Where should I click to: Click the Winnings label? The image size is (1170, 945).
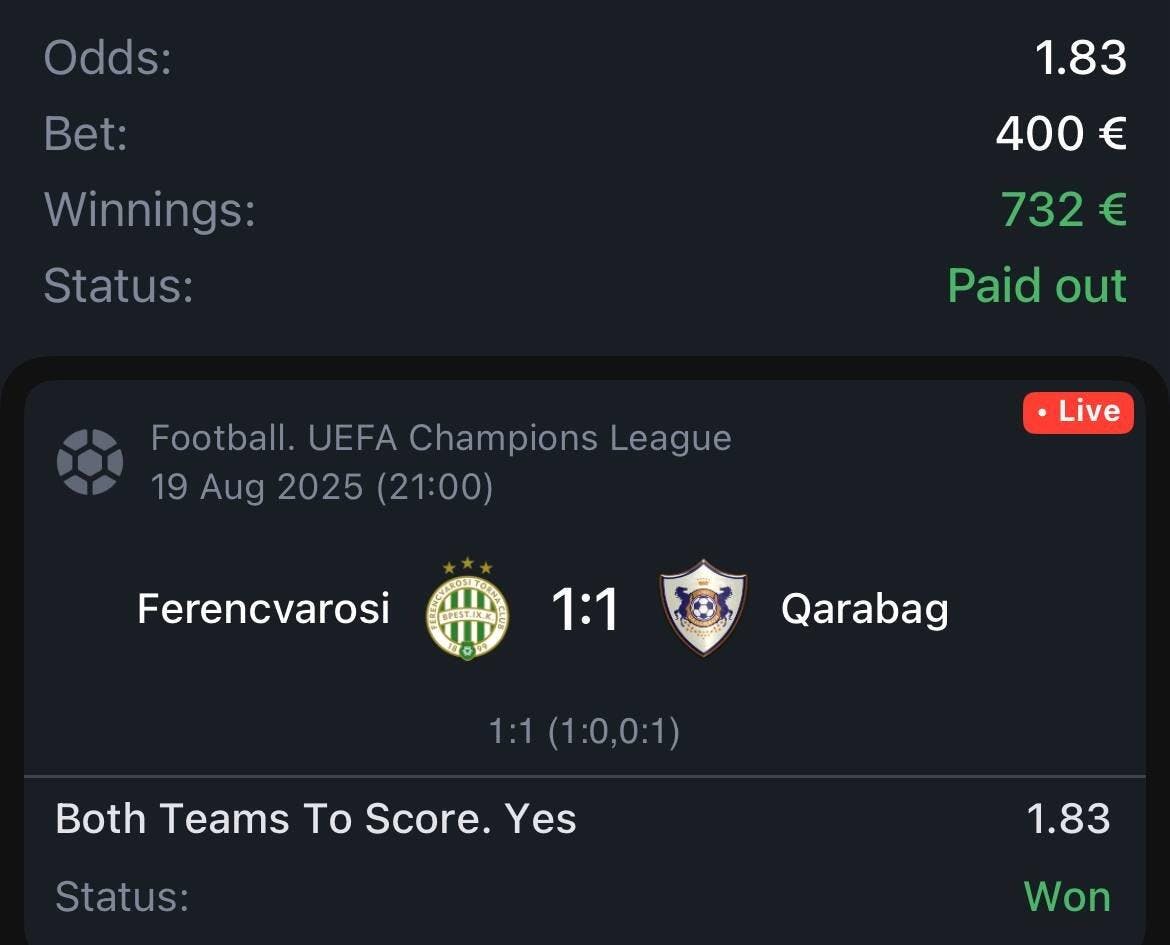coord(149,209)
